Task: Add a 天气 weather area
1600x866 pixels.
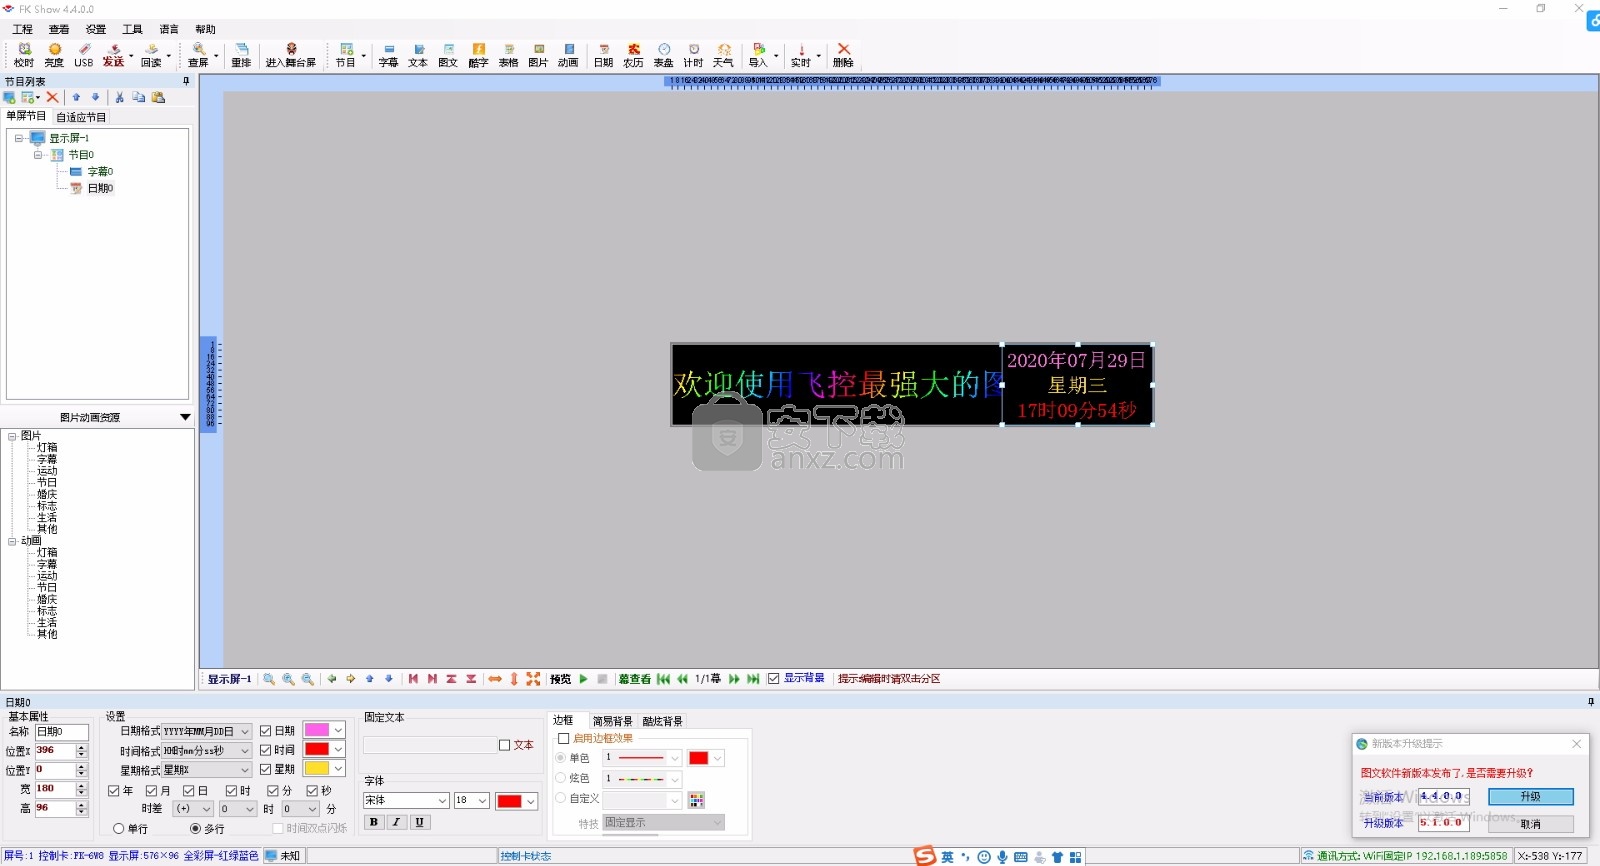Action: 723,55
